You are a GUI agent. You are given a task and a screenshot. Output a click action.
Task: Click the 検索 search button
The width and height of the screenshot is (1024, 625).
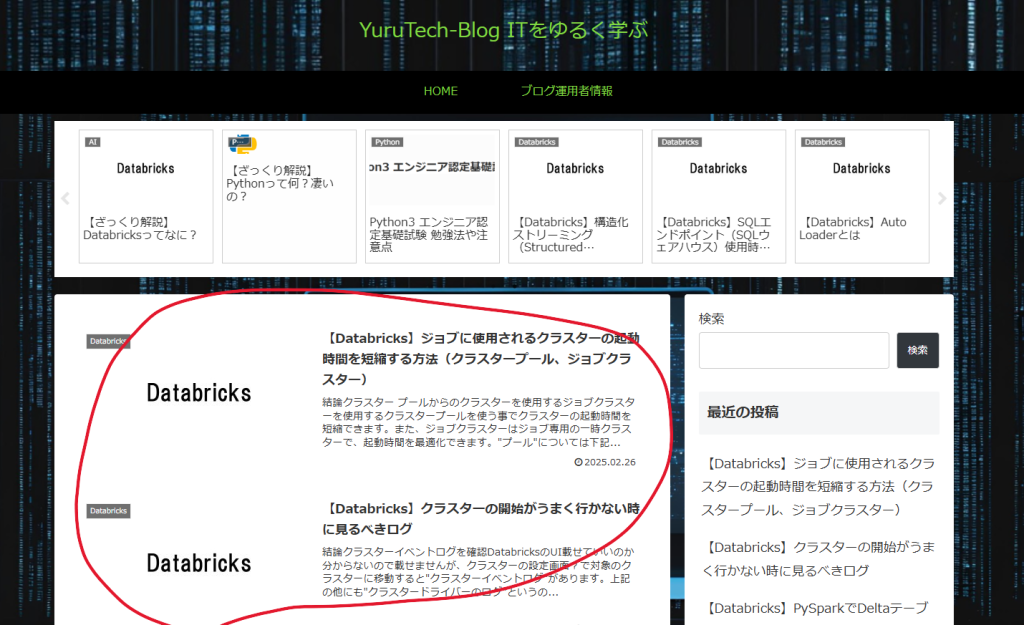[917, 350]
